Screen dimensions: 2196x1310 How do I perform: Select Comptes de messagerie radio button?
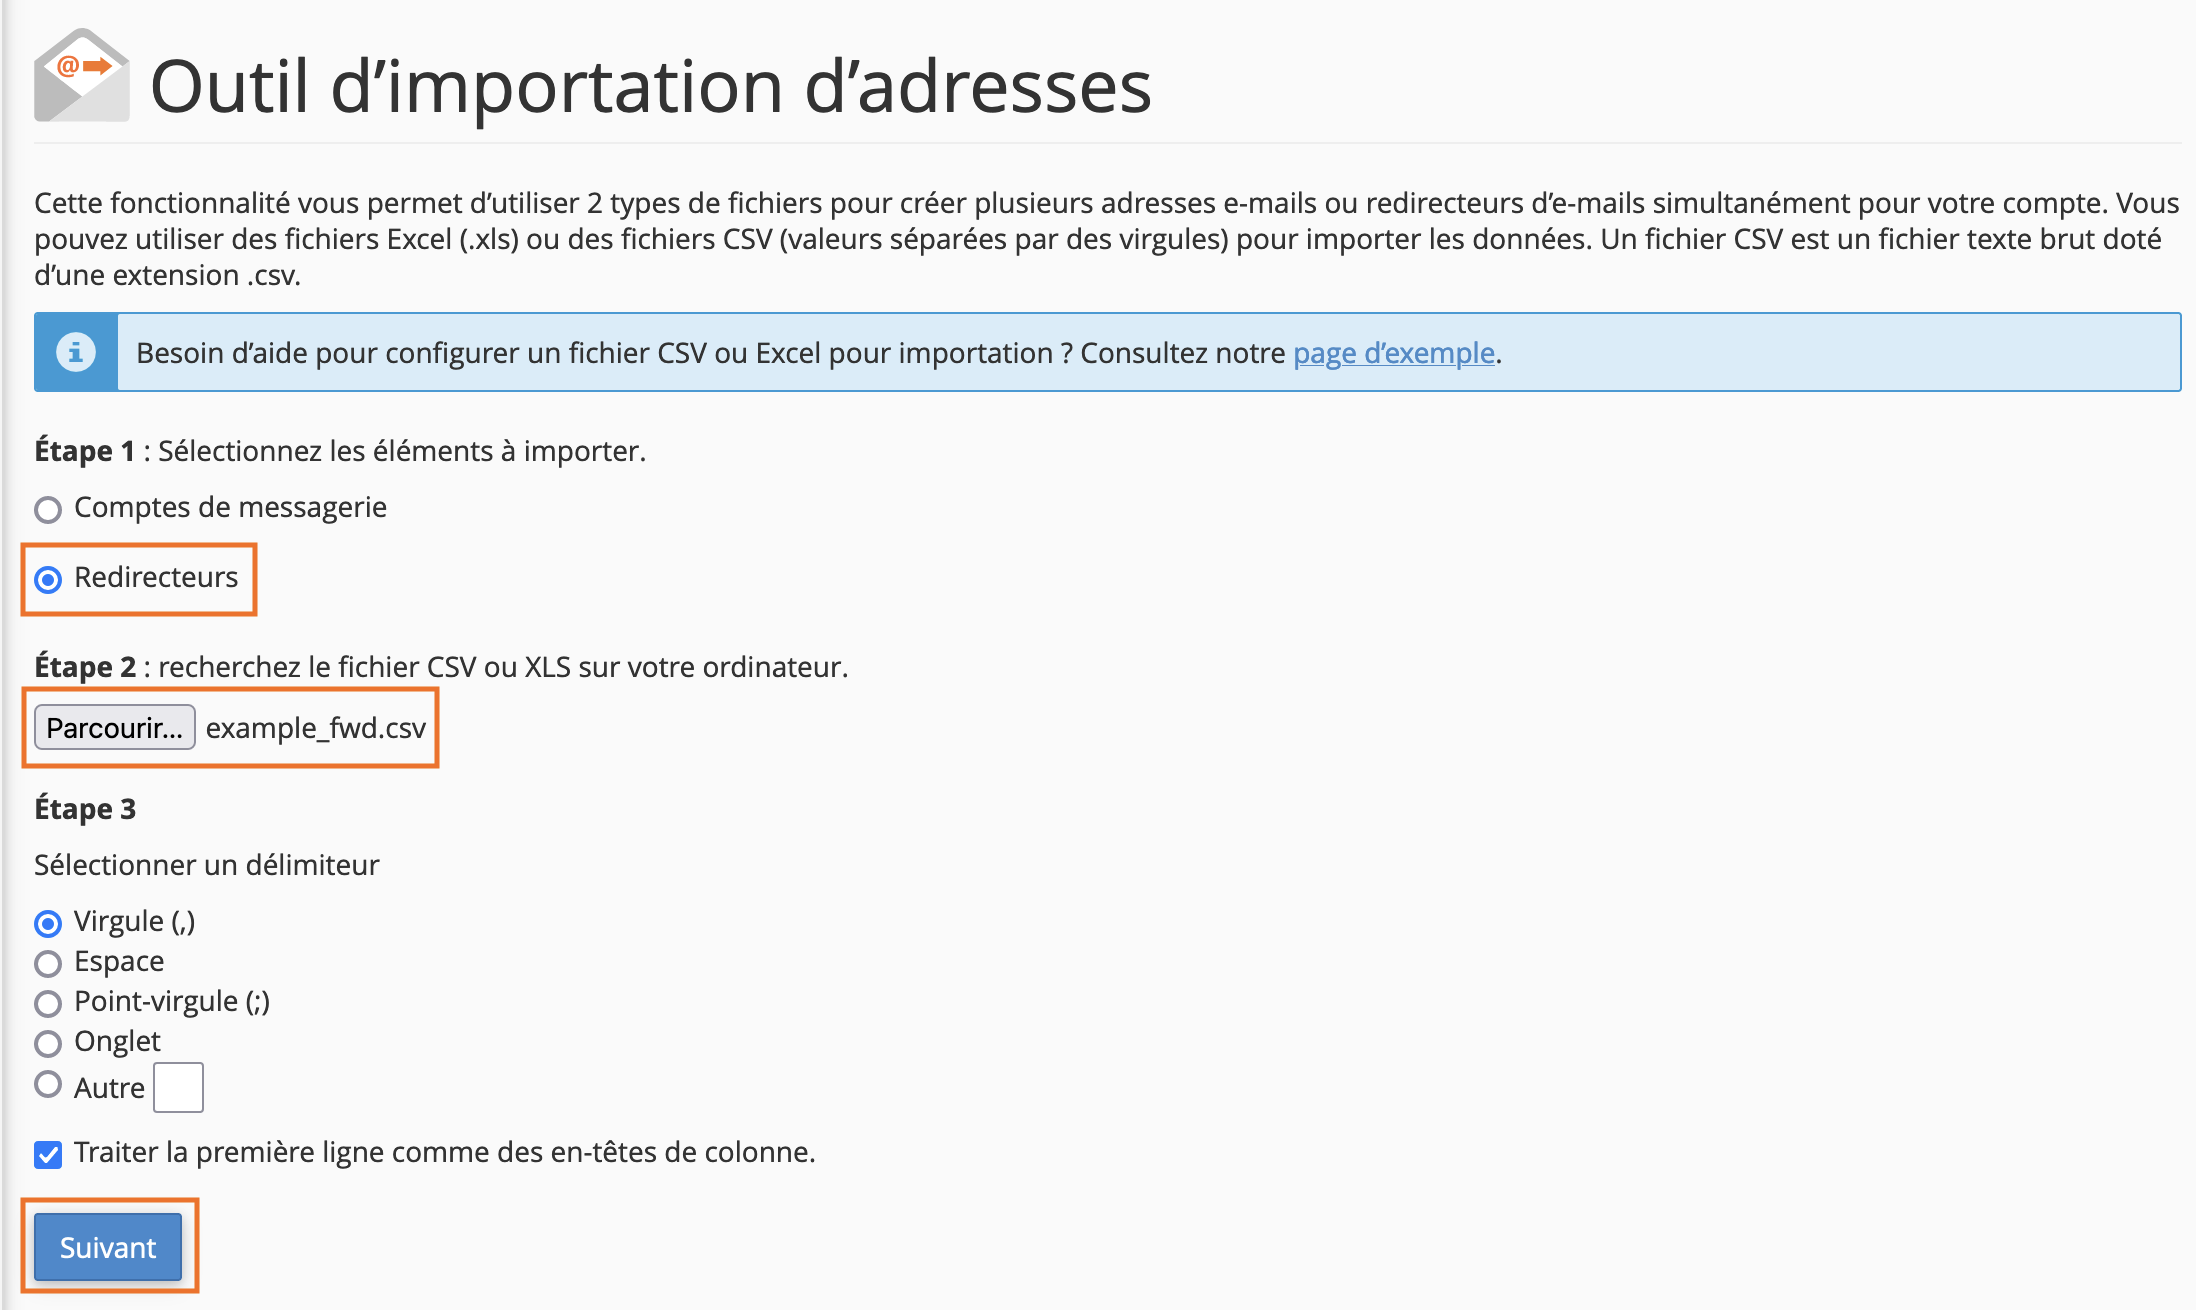(48, 509)
